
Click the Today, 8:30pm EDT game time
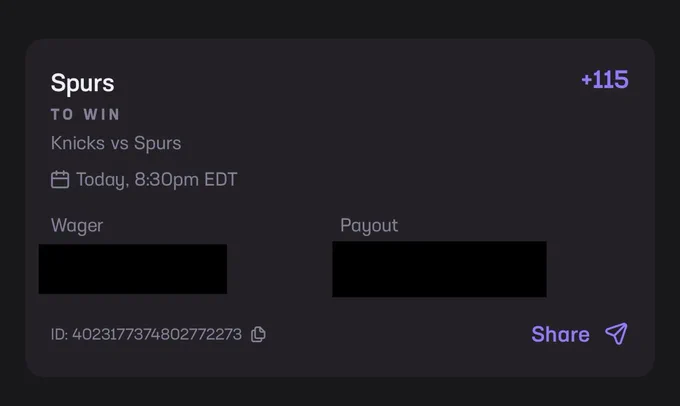coord(157,180)
